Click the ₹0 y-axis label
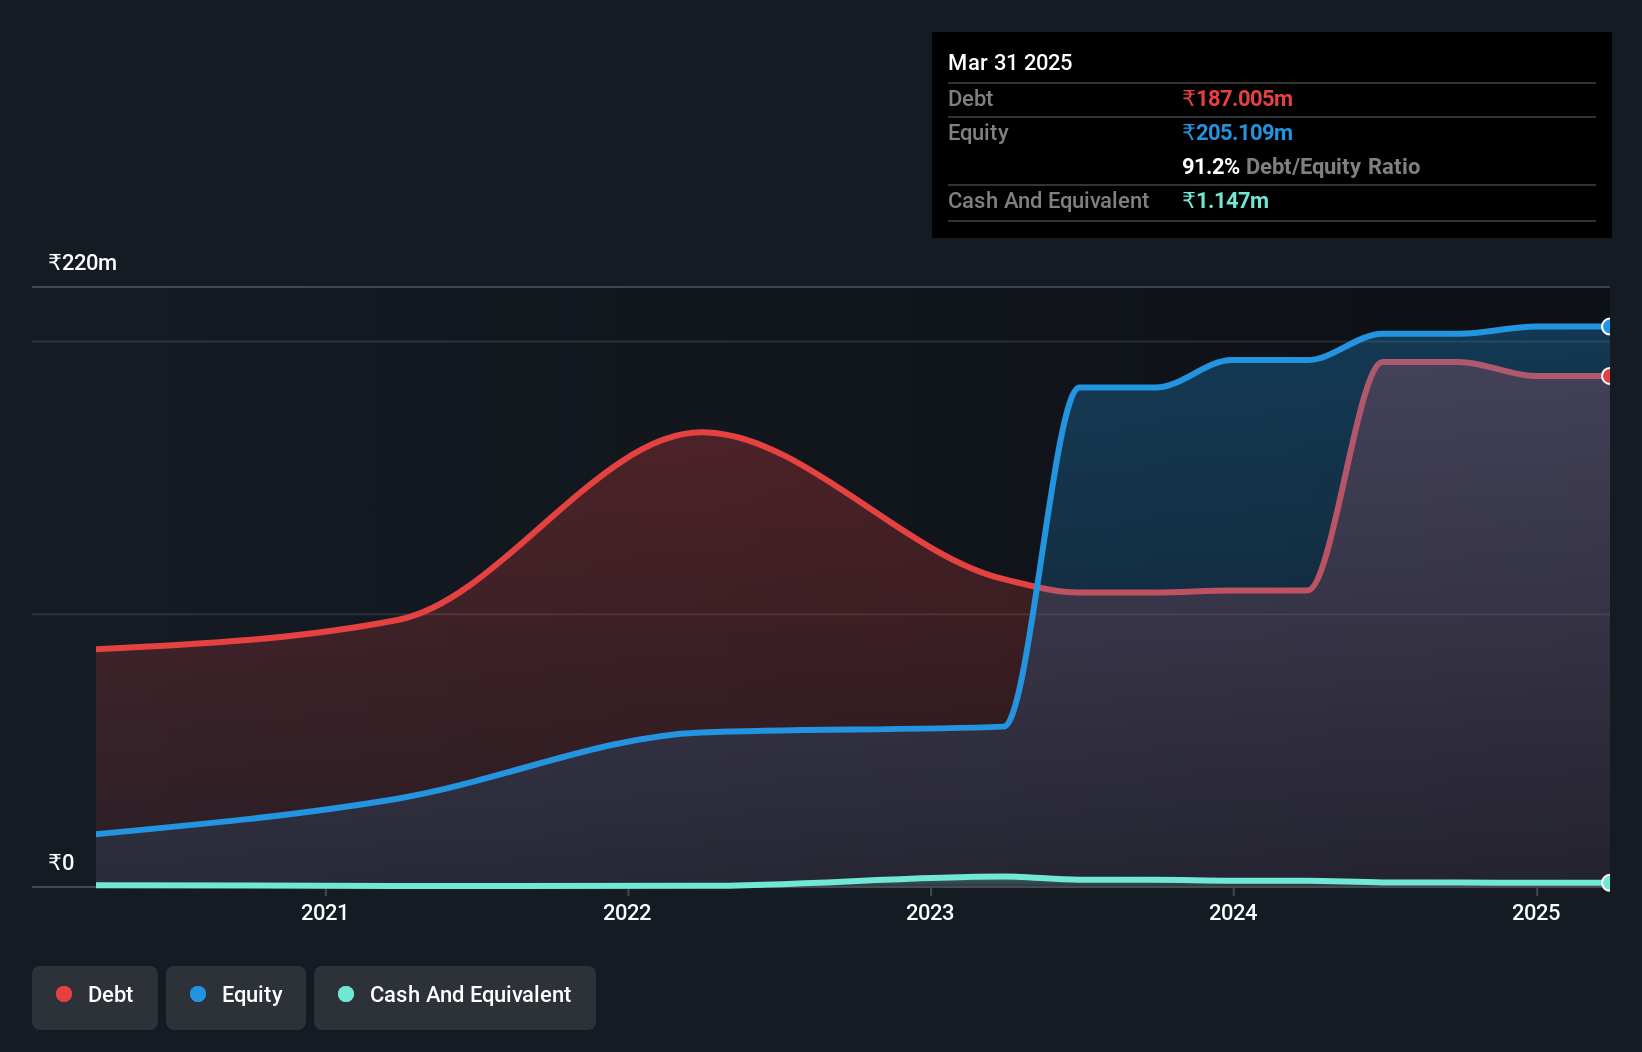 click(62, 863)
